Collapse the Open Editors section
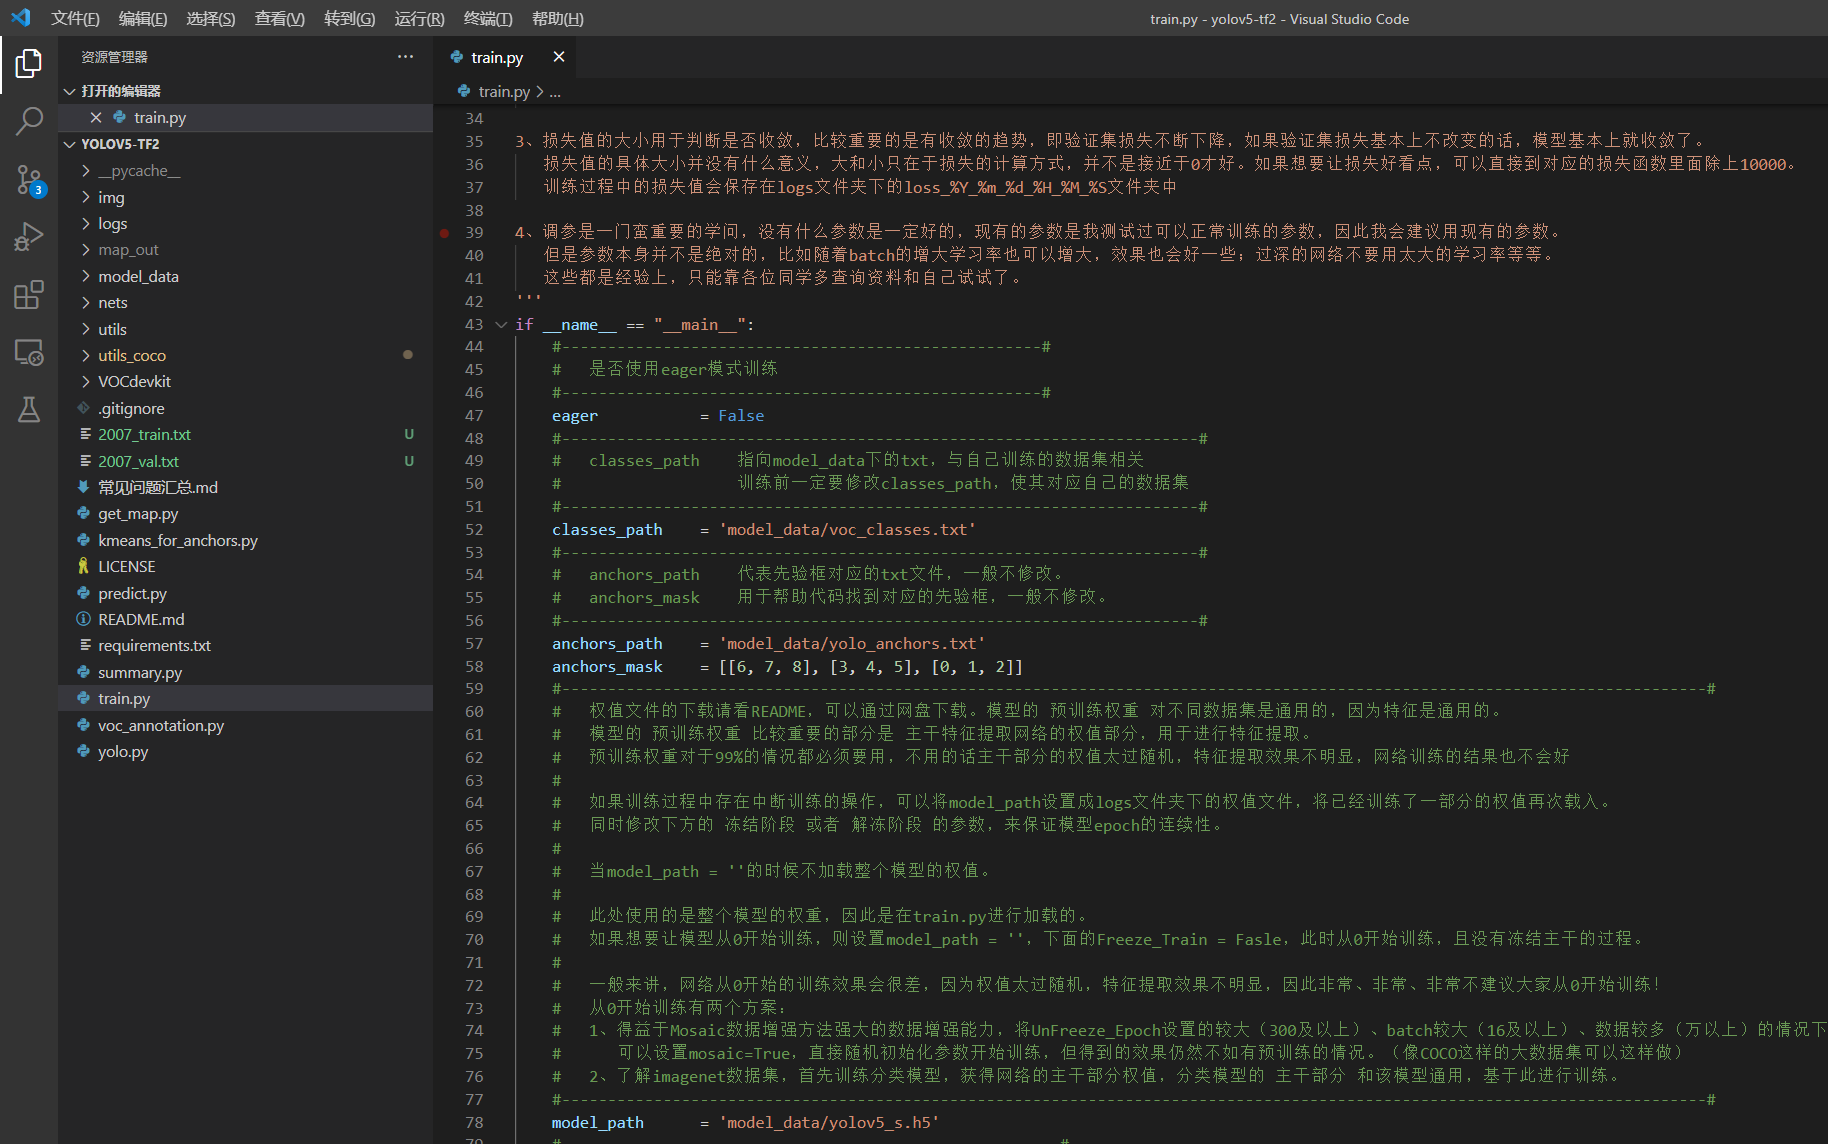The width and height of the screenshot is (1828, 1144). [x=70, y=91]
